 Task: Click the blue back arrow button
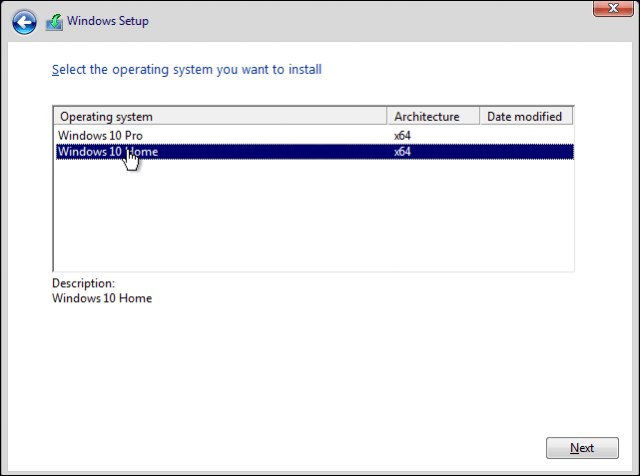(x=24, y=20)
